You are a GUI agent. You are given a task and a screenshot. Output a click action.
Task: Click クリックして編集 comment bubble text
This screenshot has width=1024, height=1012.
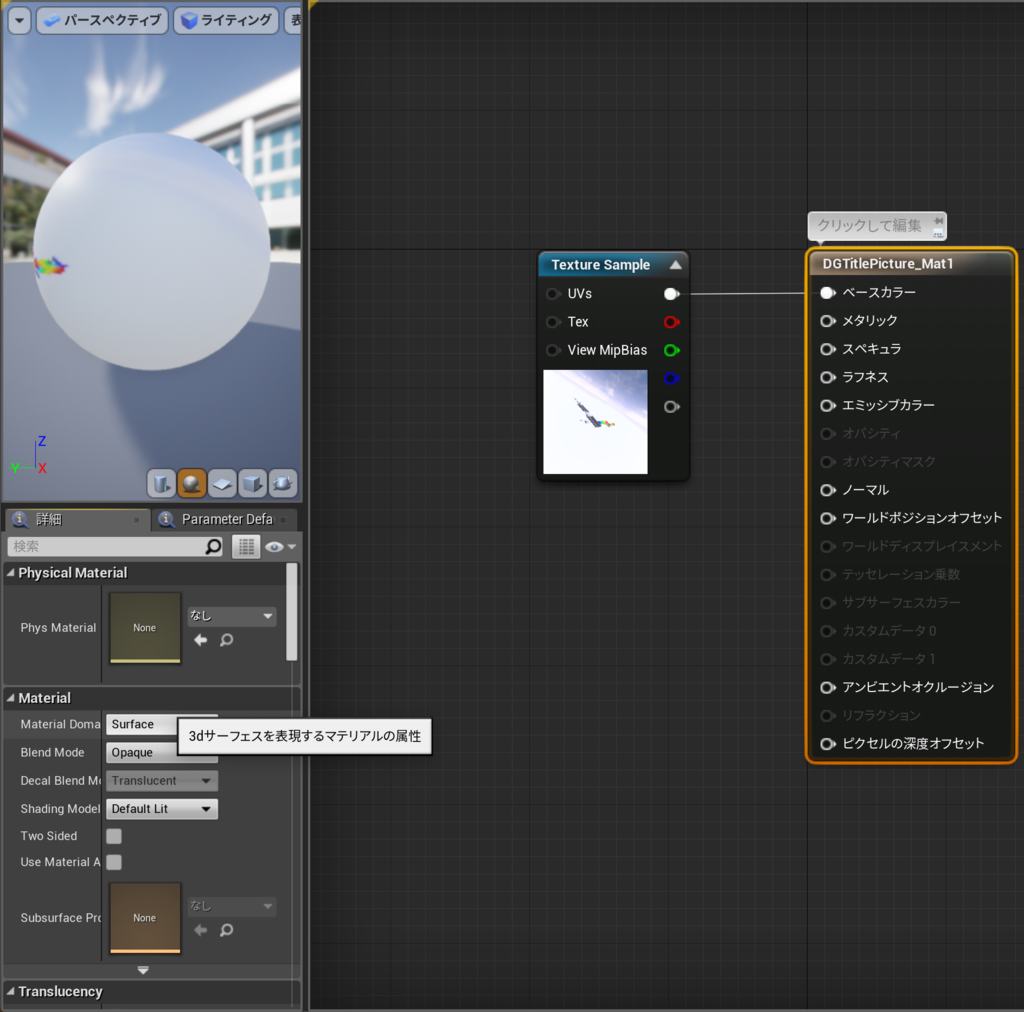869,225
